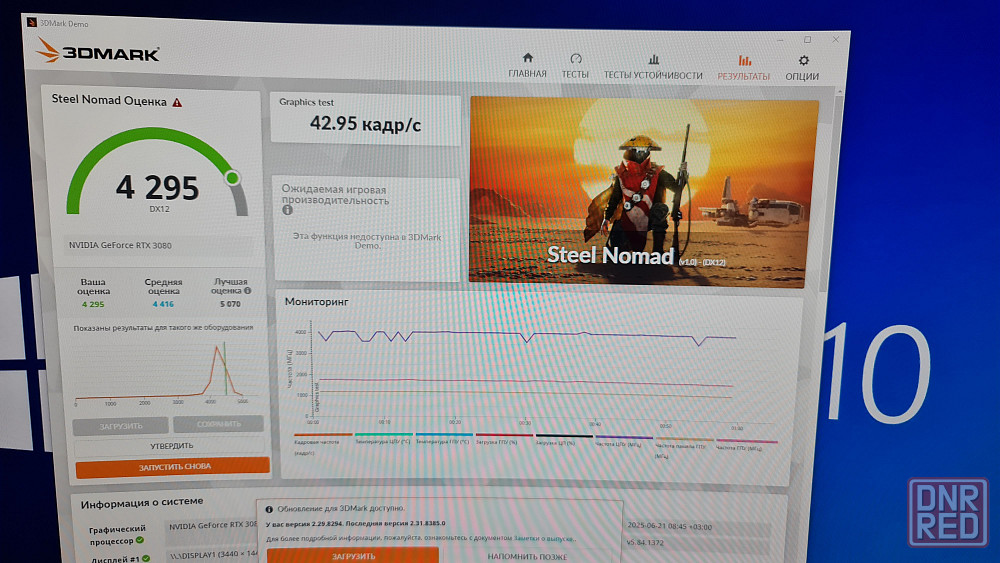
Task: Toggle the Частота ЦПУ legend line
Action: (x=624, y=441)
